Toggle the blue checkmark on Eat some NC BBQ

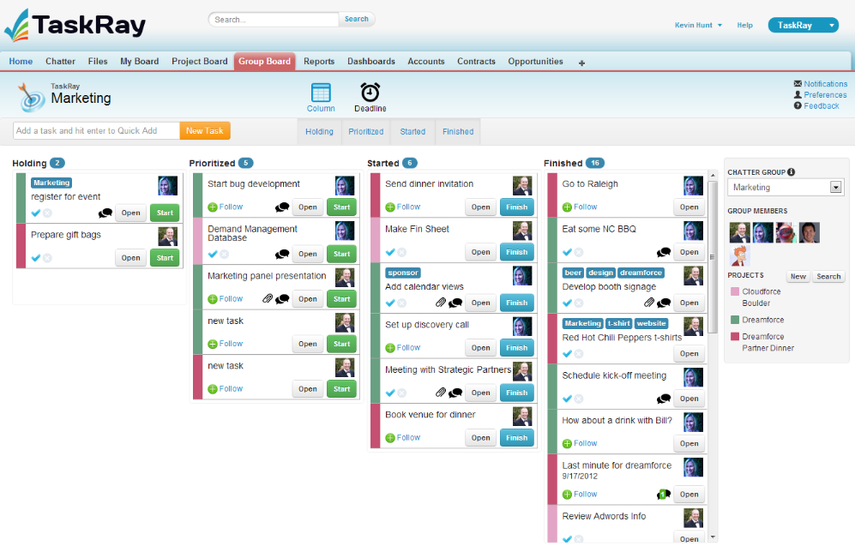tap(567, 252)
